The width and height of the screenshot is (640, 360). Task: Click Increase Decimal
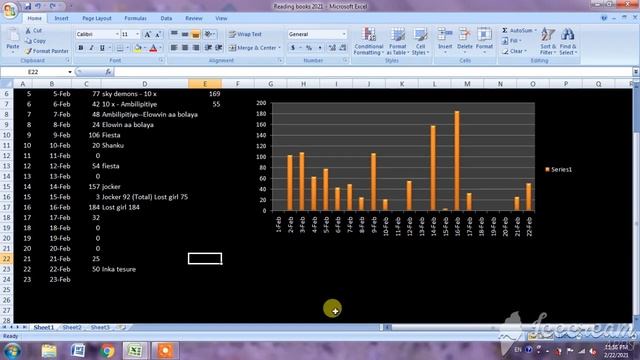[332, 48]
